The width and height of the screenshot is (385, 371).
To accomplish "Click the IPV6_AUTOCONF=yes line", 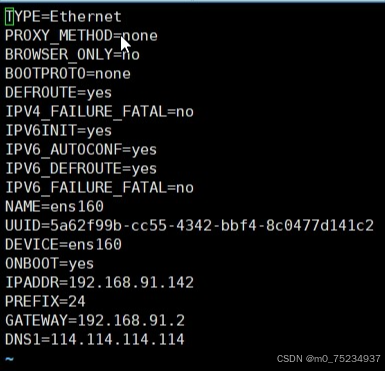I will (81, 150).
